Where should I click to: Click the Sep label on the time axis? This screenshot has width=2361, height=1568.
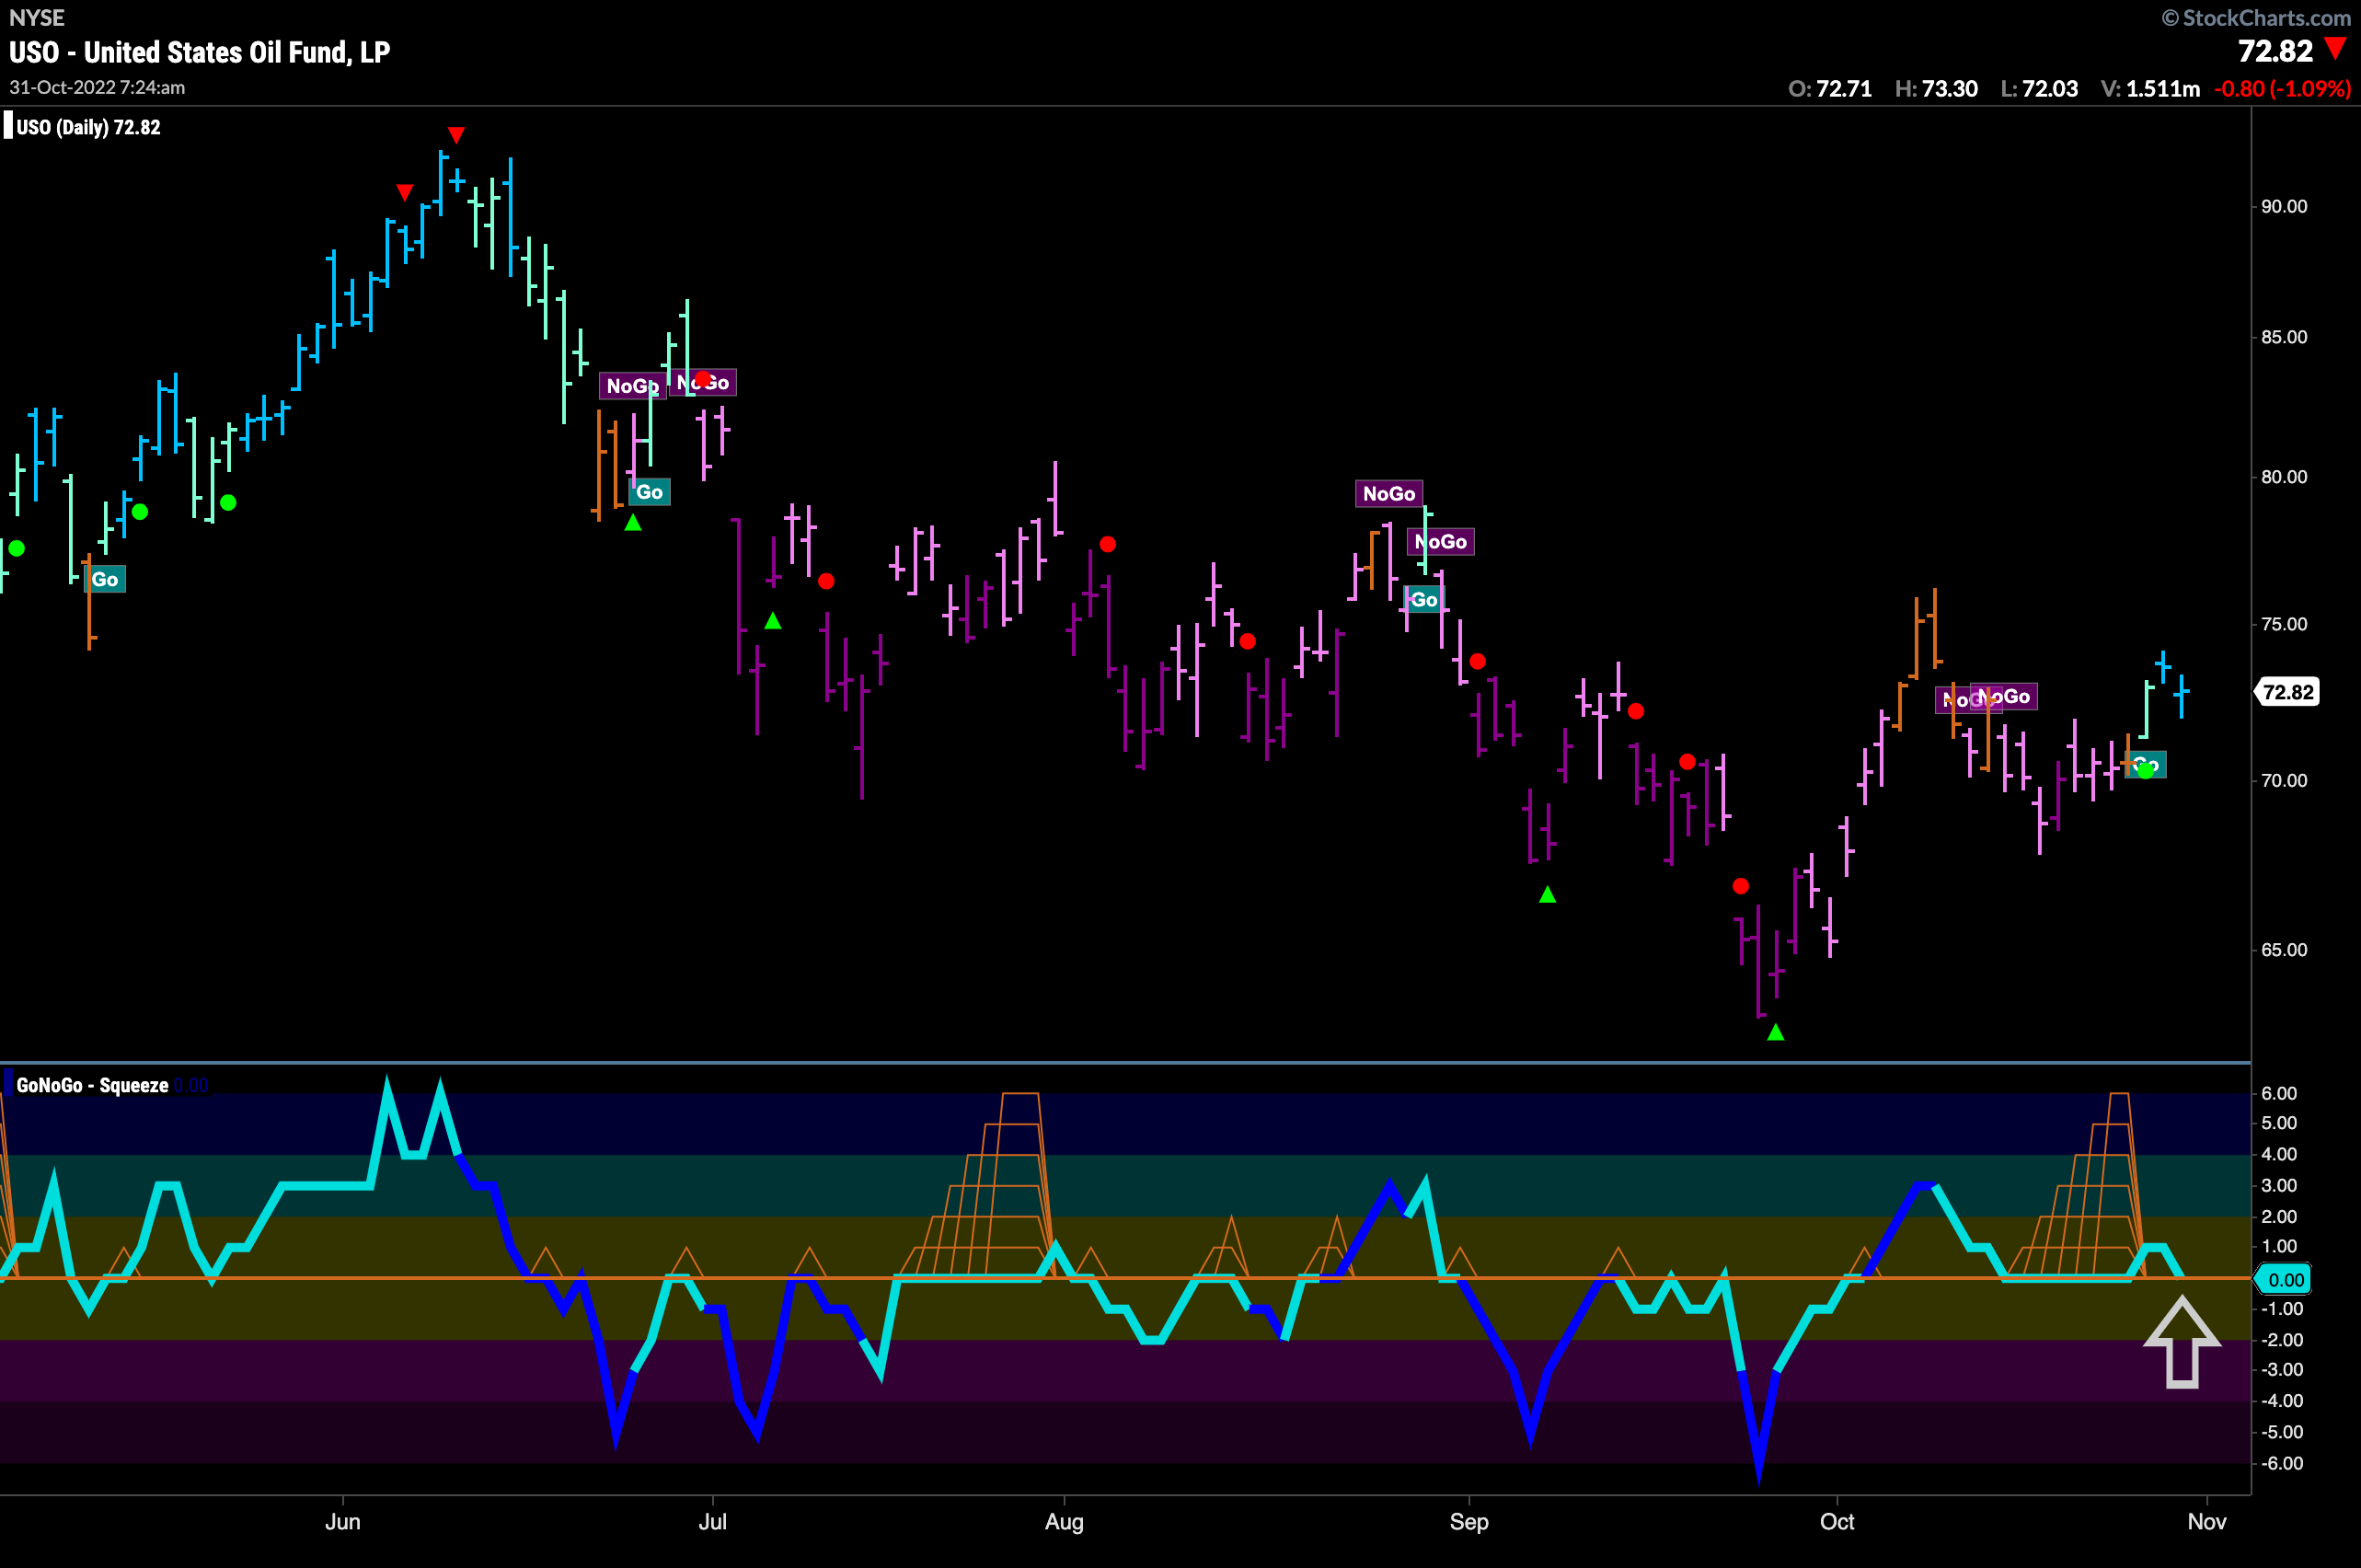tap(1469, 1521)
